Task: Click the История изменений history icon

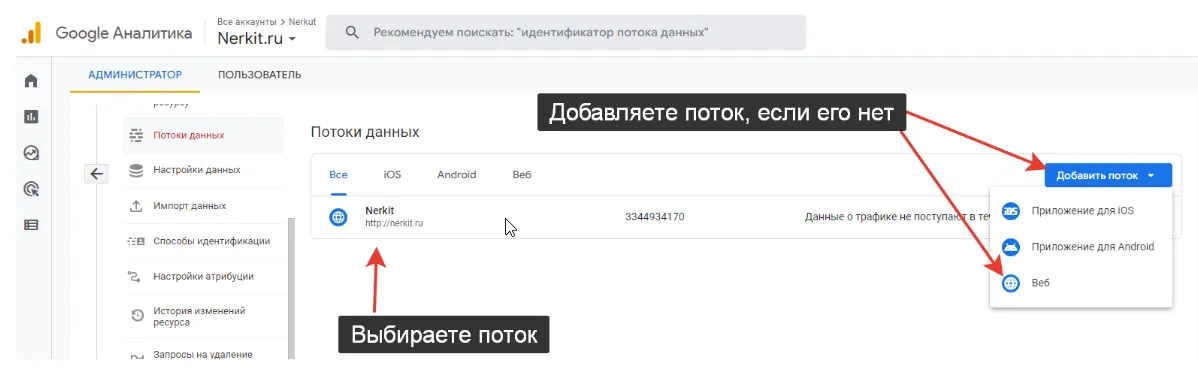Action: (x=137, y=316)
